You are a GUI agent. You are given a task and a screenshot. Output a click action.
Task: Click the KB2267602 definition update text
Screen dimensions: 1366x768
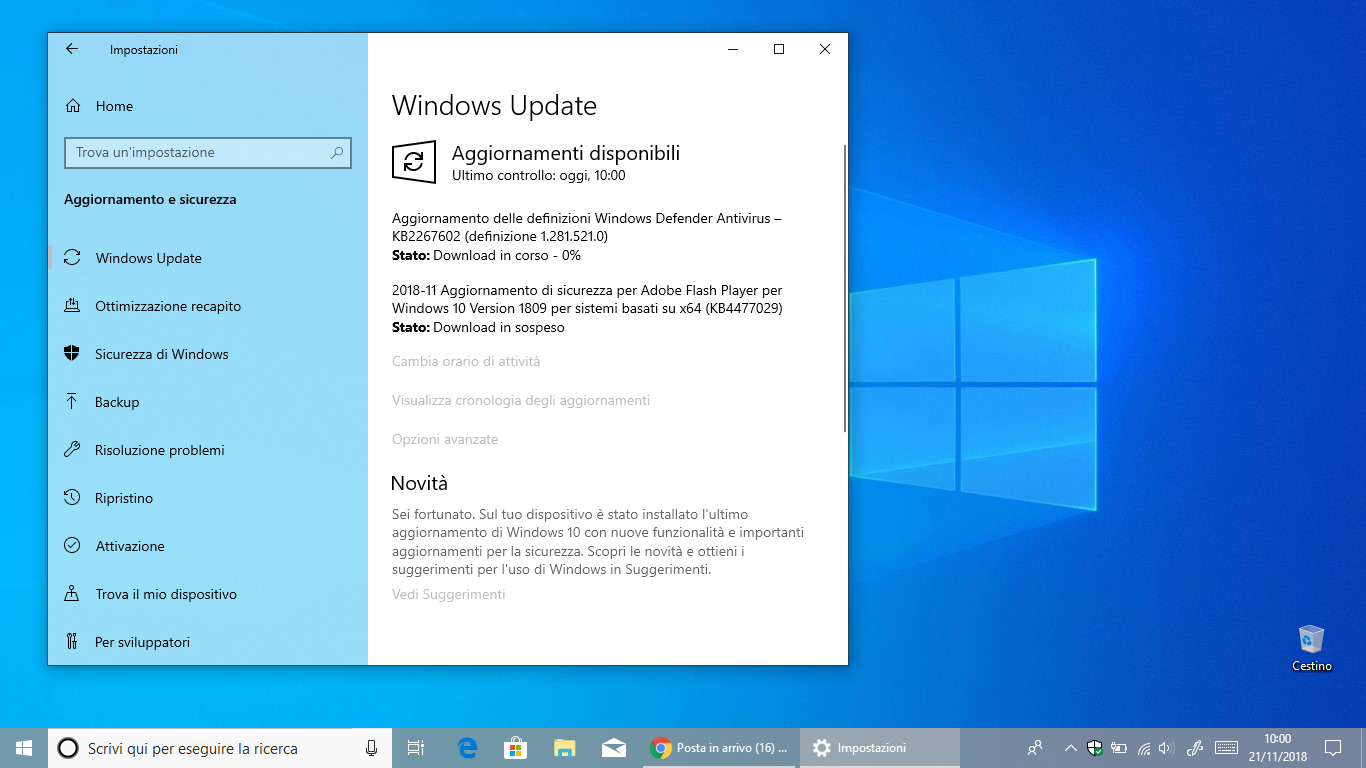pos(587,227)
